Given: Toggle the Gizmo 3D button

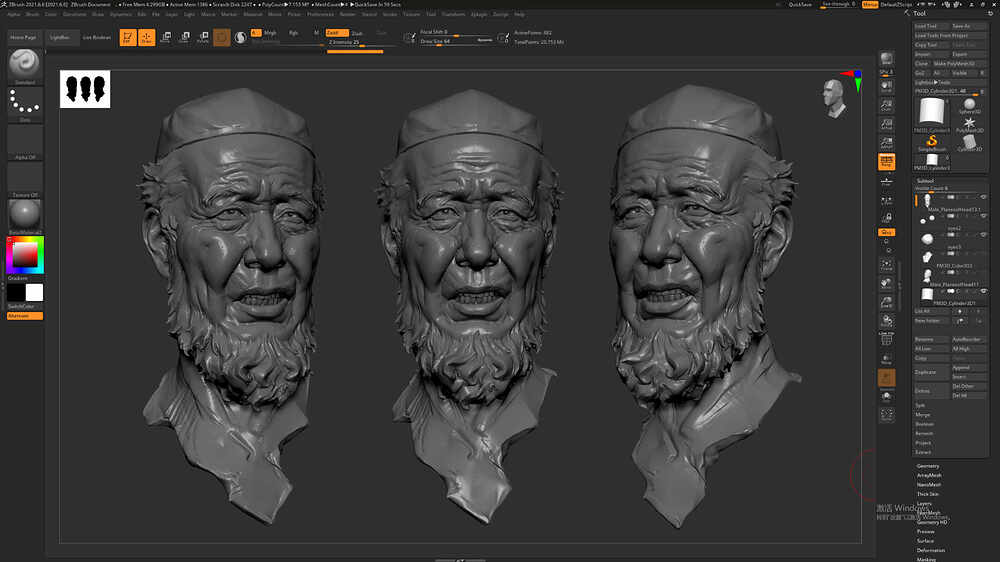Looking at the screenshot, I should (221, 38).
